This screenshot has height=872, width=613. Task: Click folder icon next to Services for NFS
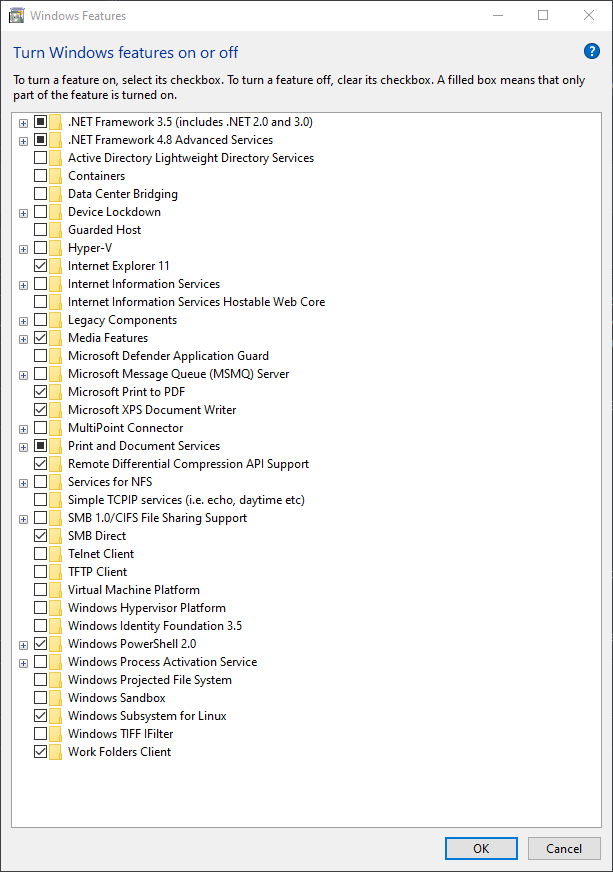[x=55, y=482]
